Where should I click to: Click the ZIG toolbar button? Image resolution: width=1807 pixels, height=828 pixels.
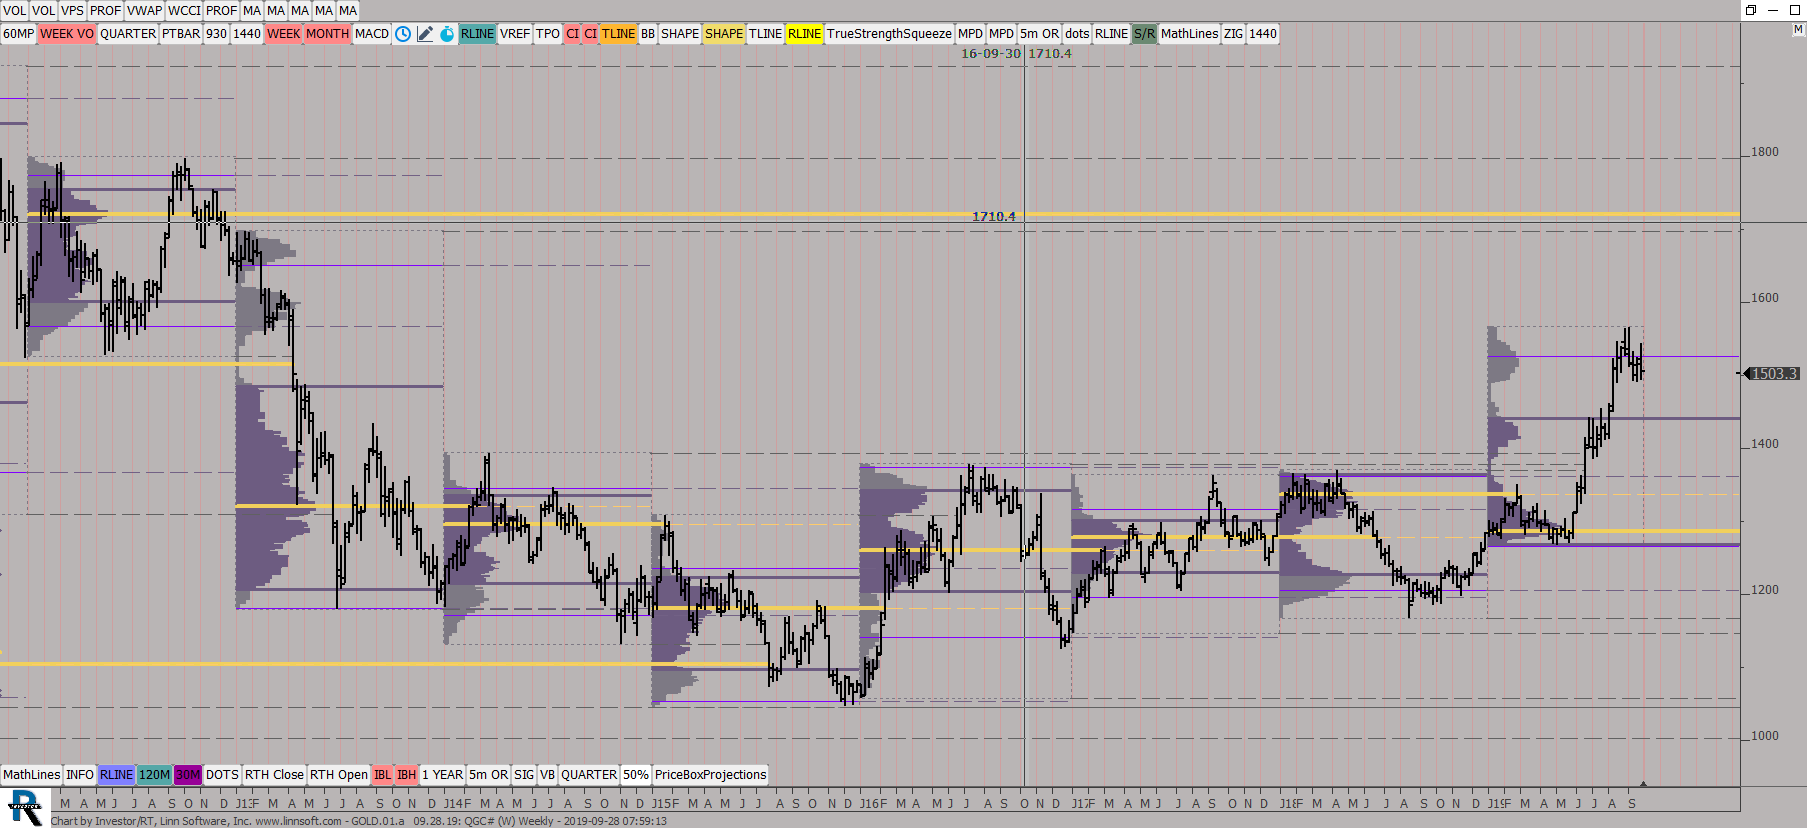[1234, 34]
